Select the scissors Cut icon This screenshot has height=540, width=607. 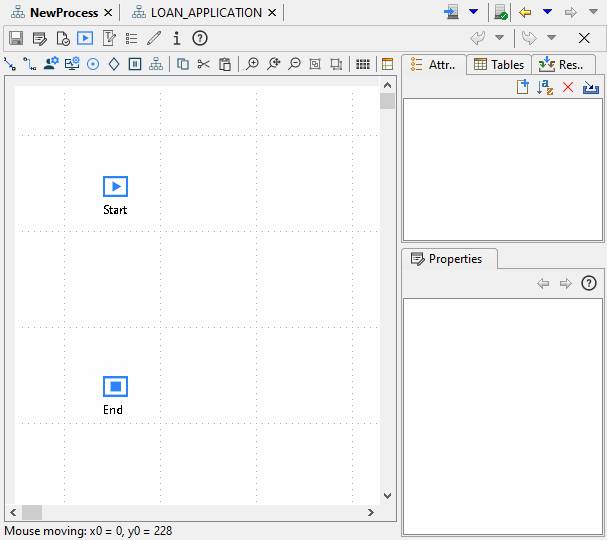204,64
